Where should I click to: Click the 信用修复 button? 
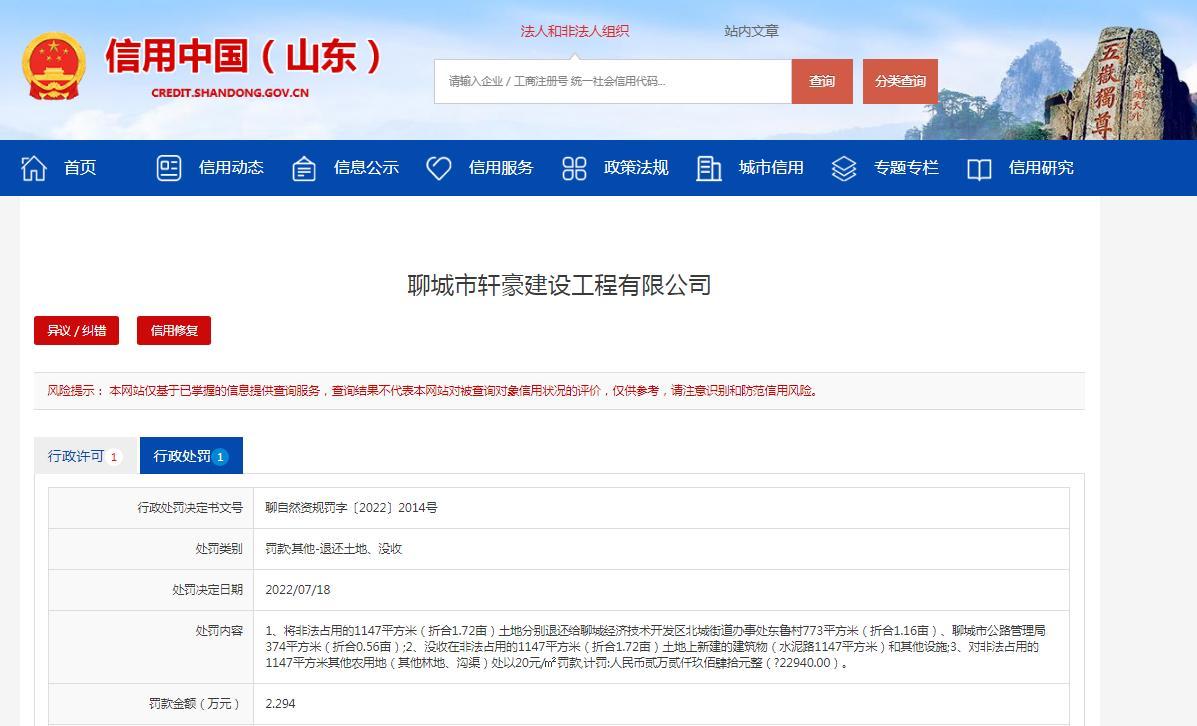(174, 331)
